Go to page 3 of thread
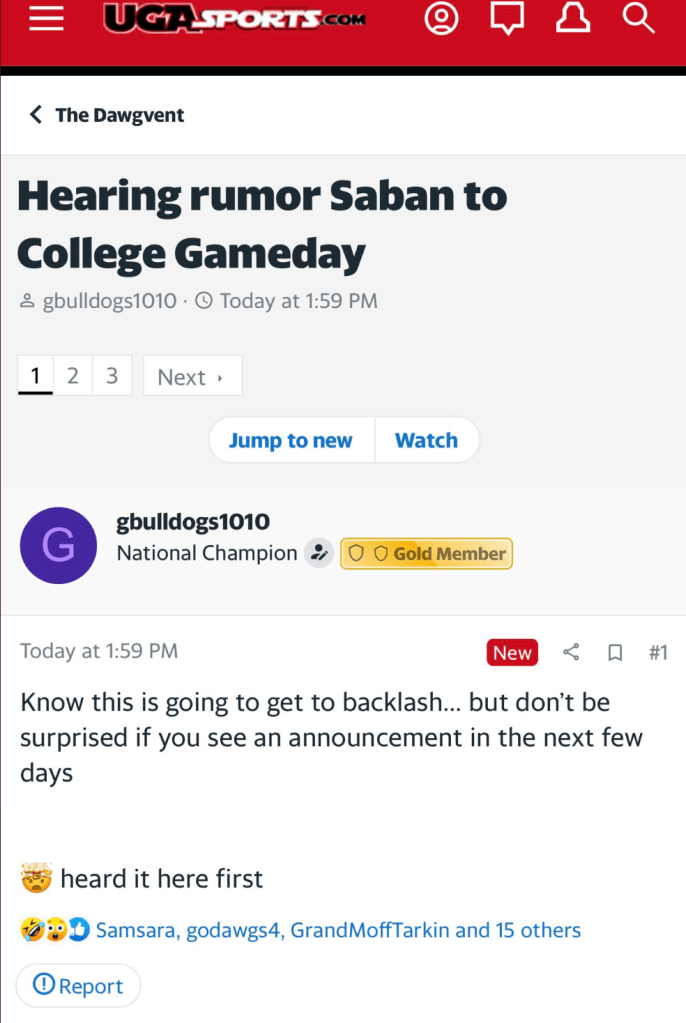 112,376
